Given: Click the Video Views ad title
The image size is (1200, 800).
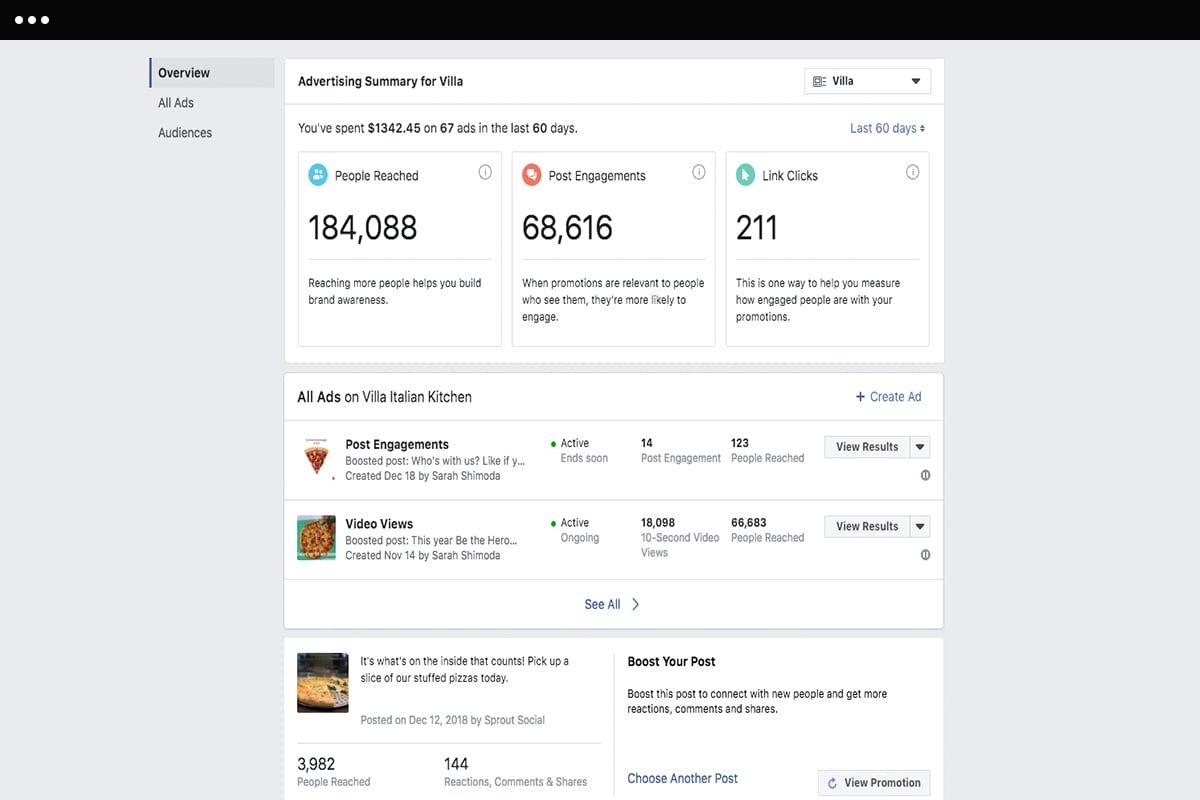Looking at the screenshot, I should pos(379,523).
